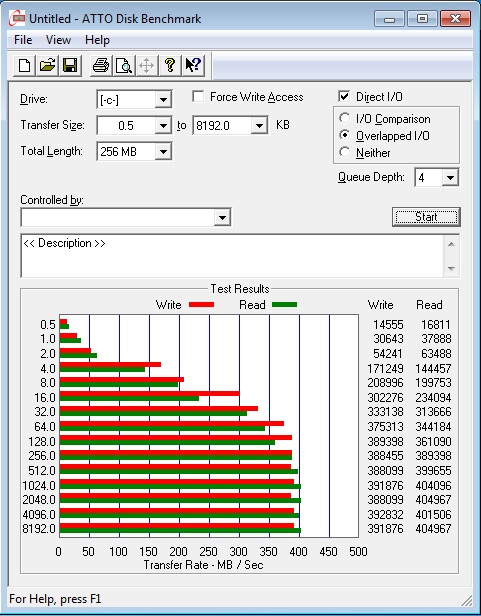The image size is (481, 616).
Task: Click the New document toolbar icon
Action: pos(24,65)
